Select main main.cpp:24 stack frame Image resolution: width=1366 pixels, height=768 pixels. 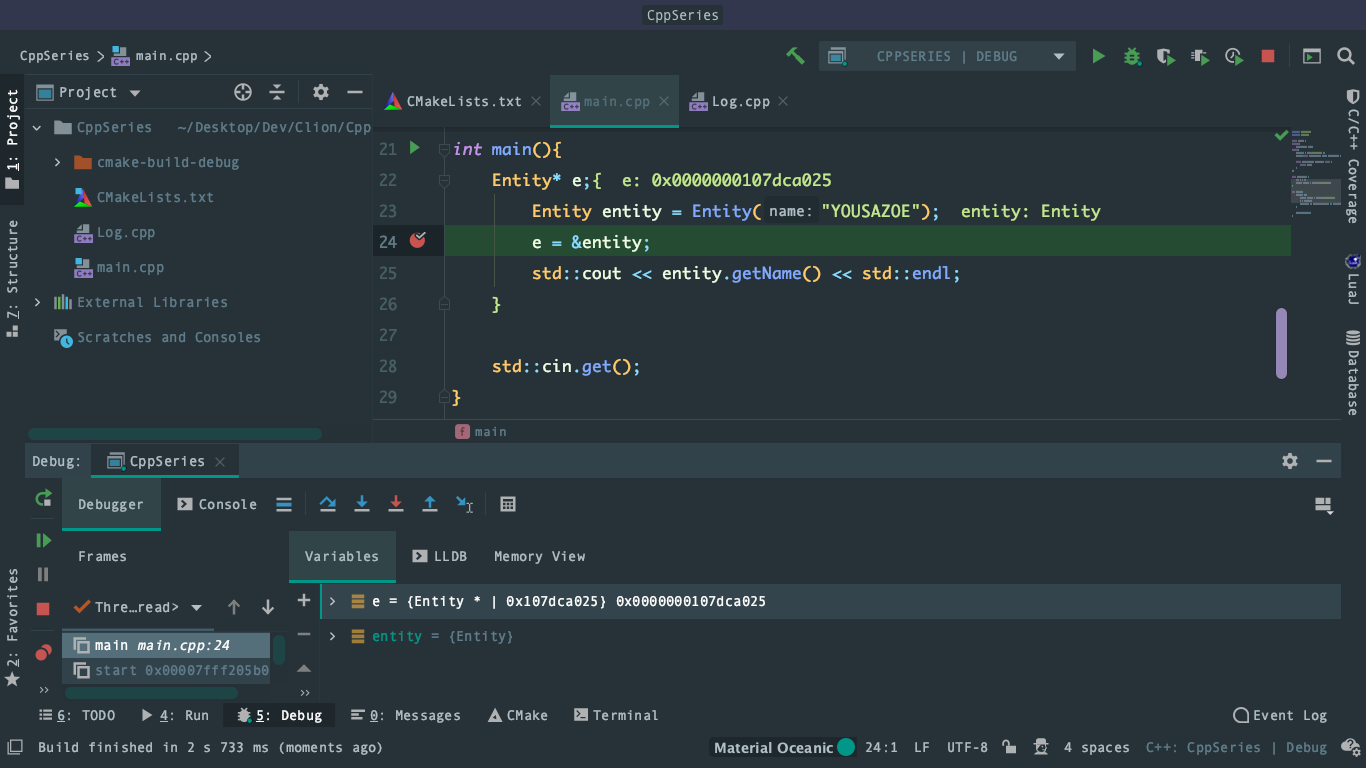coord(166,645)
